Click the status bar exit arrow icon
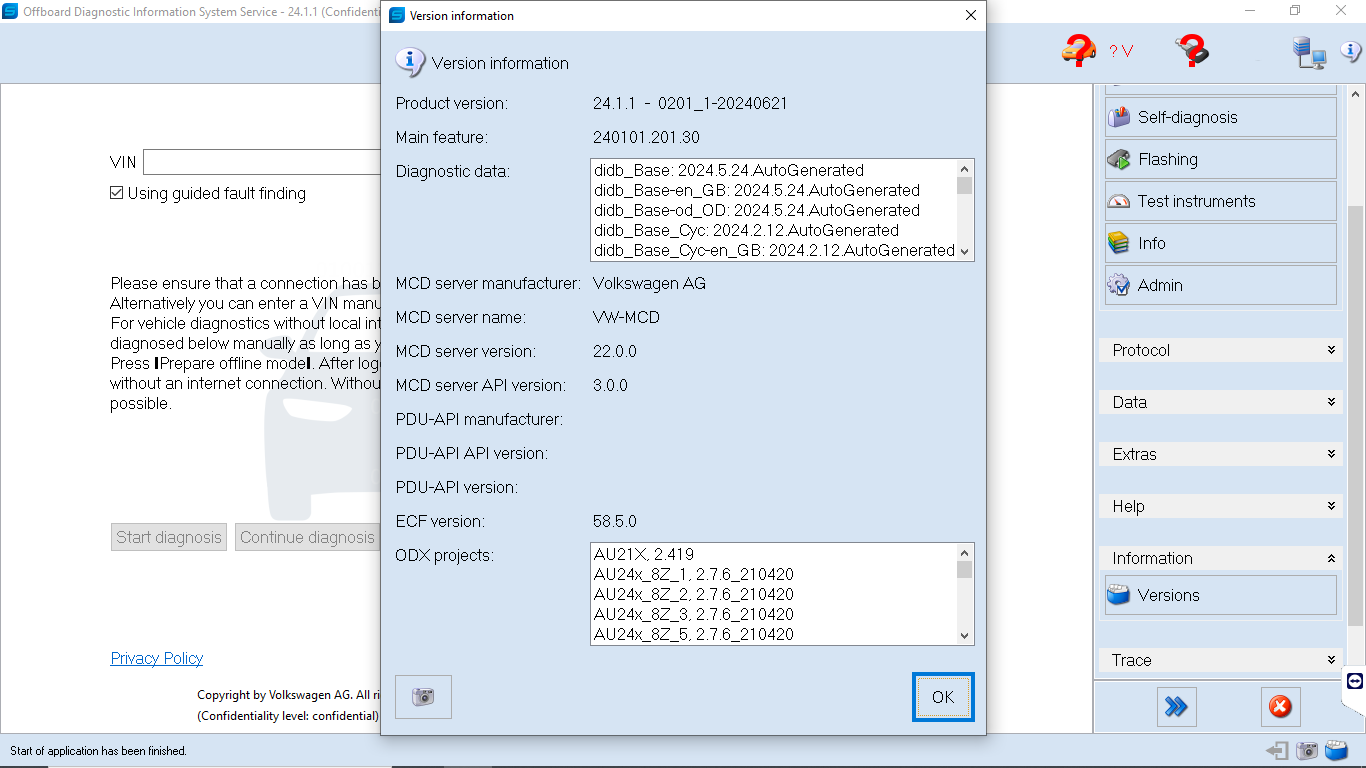 click(x=1277, y=750)
